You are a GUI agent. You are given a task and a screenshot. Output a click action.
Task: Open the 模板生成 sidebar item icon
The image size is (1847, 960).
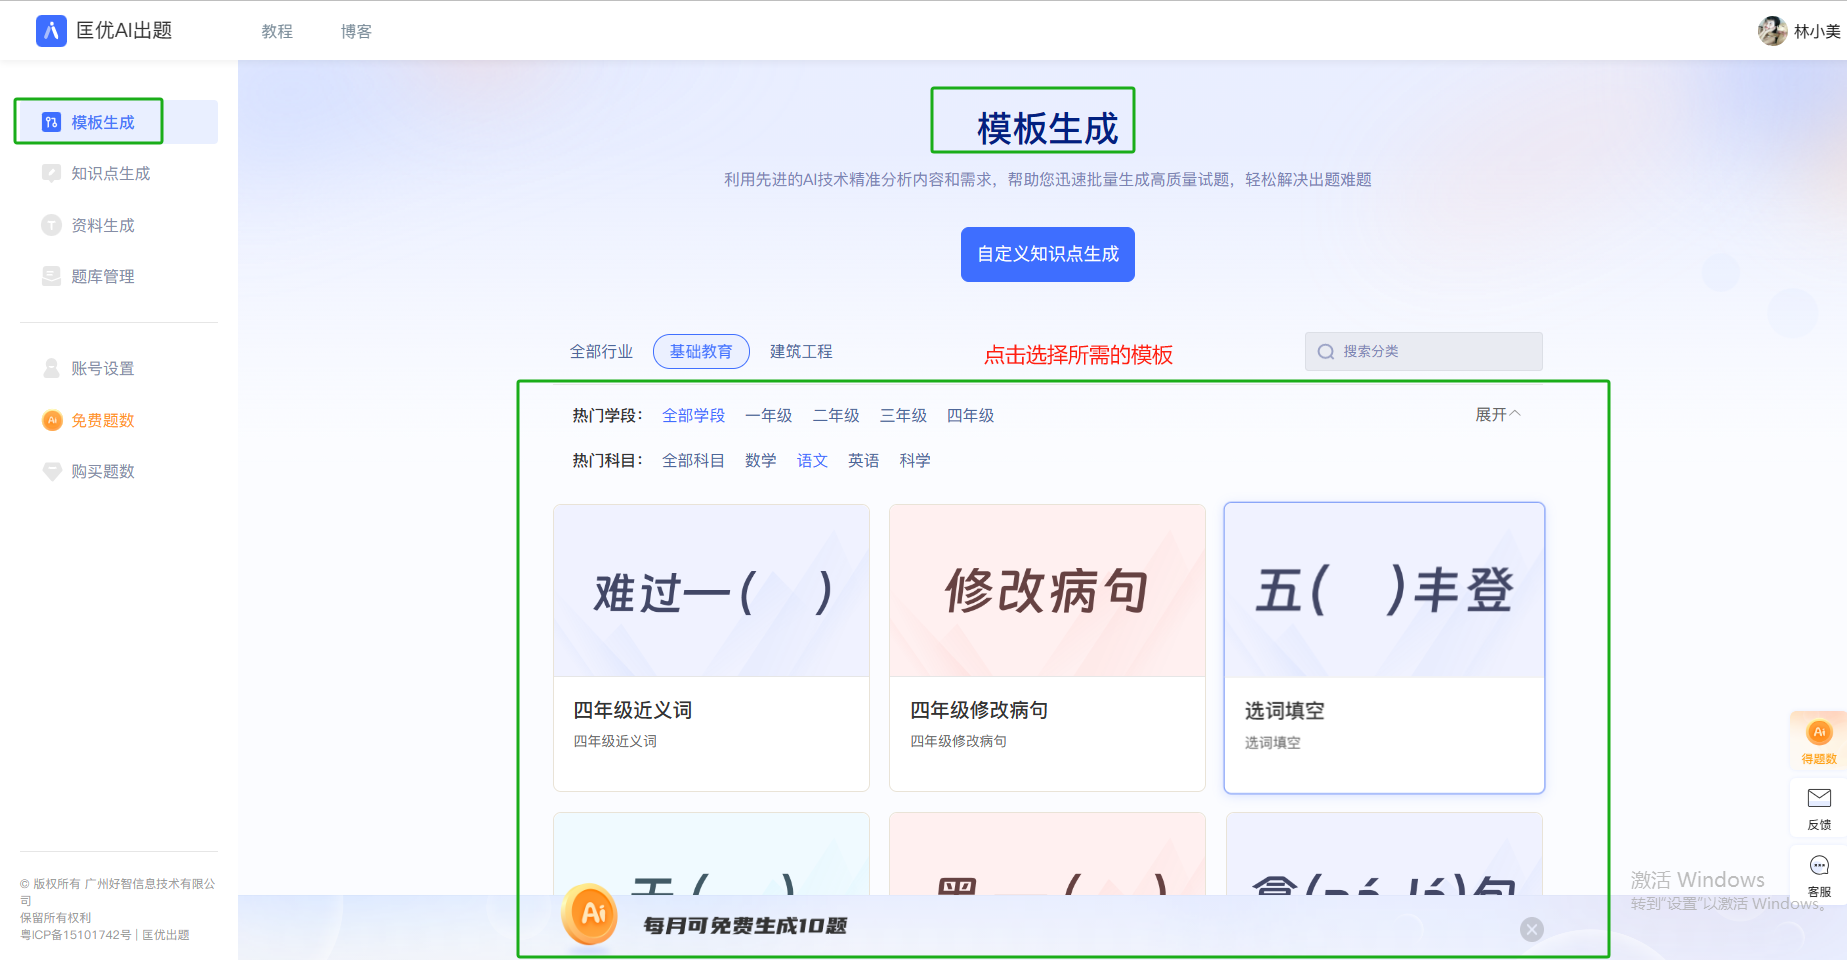click(51, 122)
